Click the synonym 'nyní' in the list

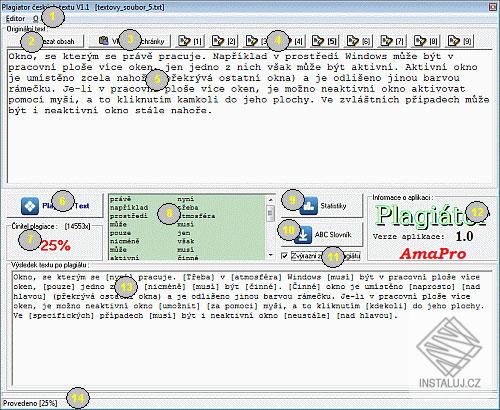(185, 199)
